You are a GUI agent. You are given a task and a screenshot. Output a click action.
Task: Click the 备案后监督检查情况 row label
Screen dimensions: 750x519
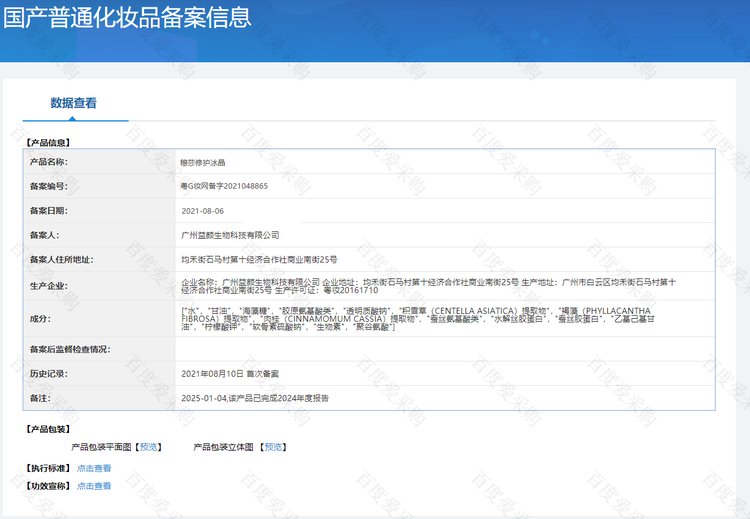coord(70,349)
